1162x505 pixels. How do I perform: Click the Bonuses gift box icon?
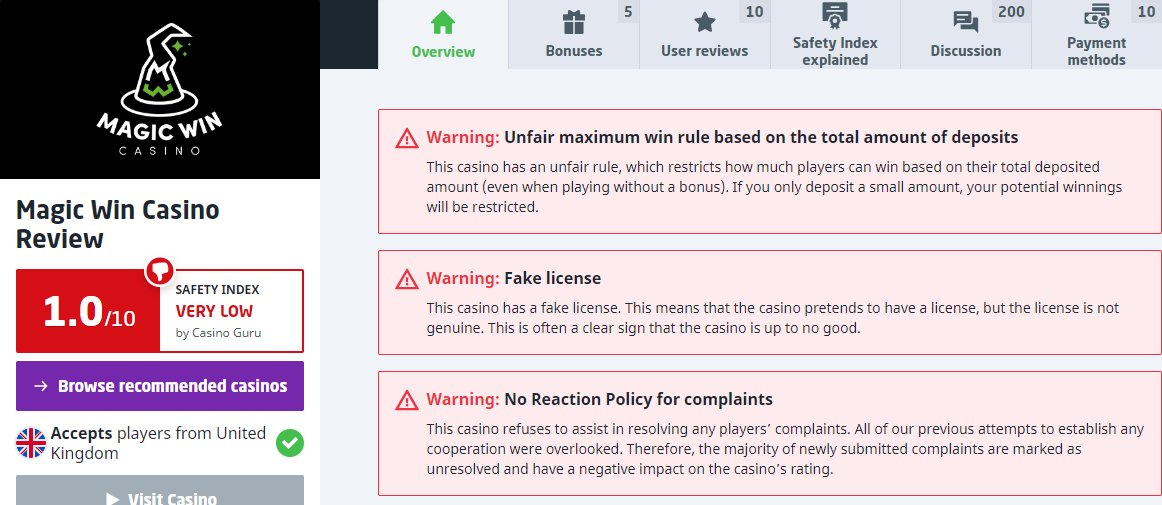click(x=574, y=22)
